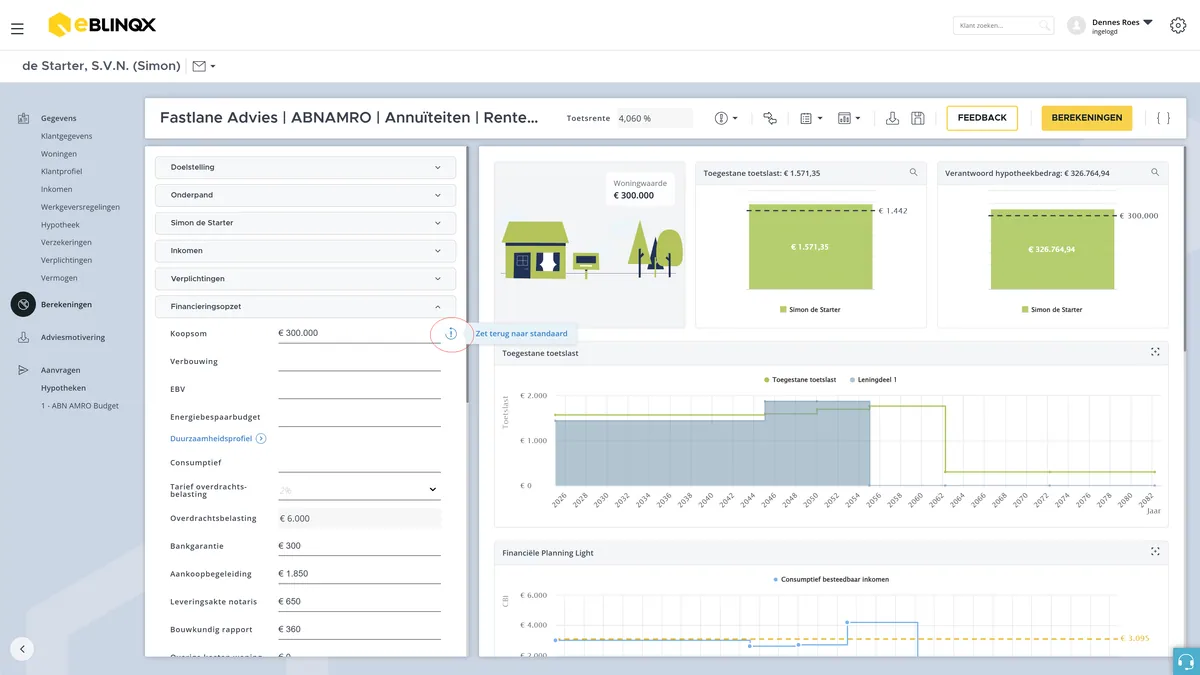
Task: Select Hypotheek in the sidebar
Action: [x=60, y=225]
